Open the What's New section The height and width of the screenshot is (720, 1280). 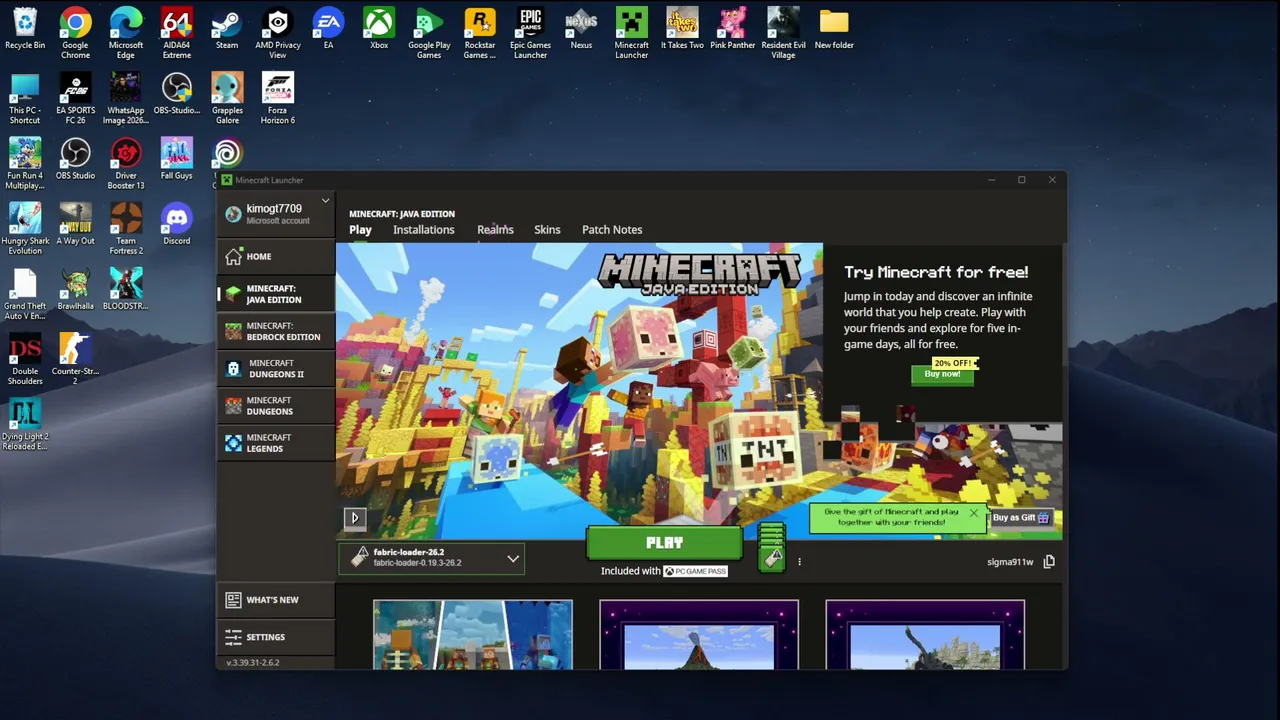coord(276,600)
